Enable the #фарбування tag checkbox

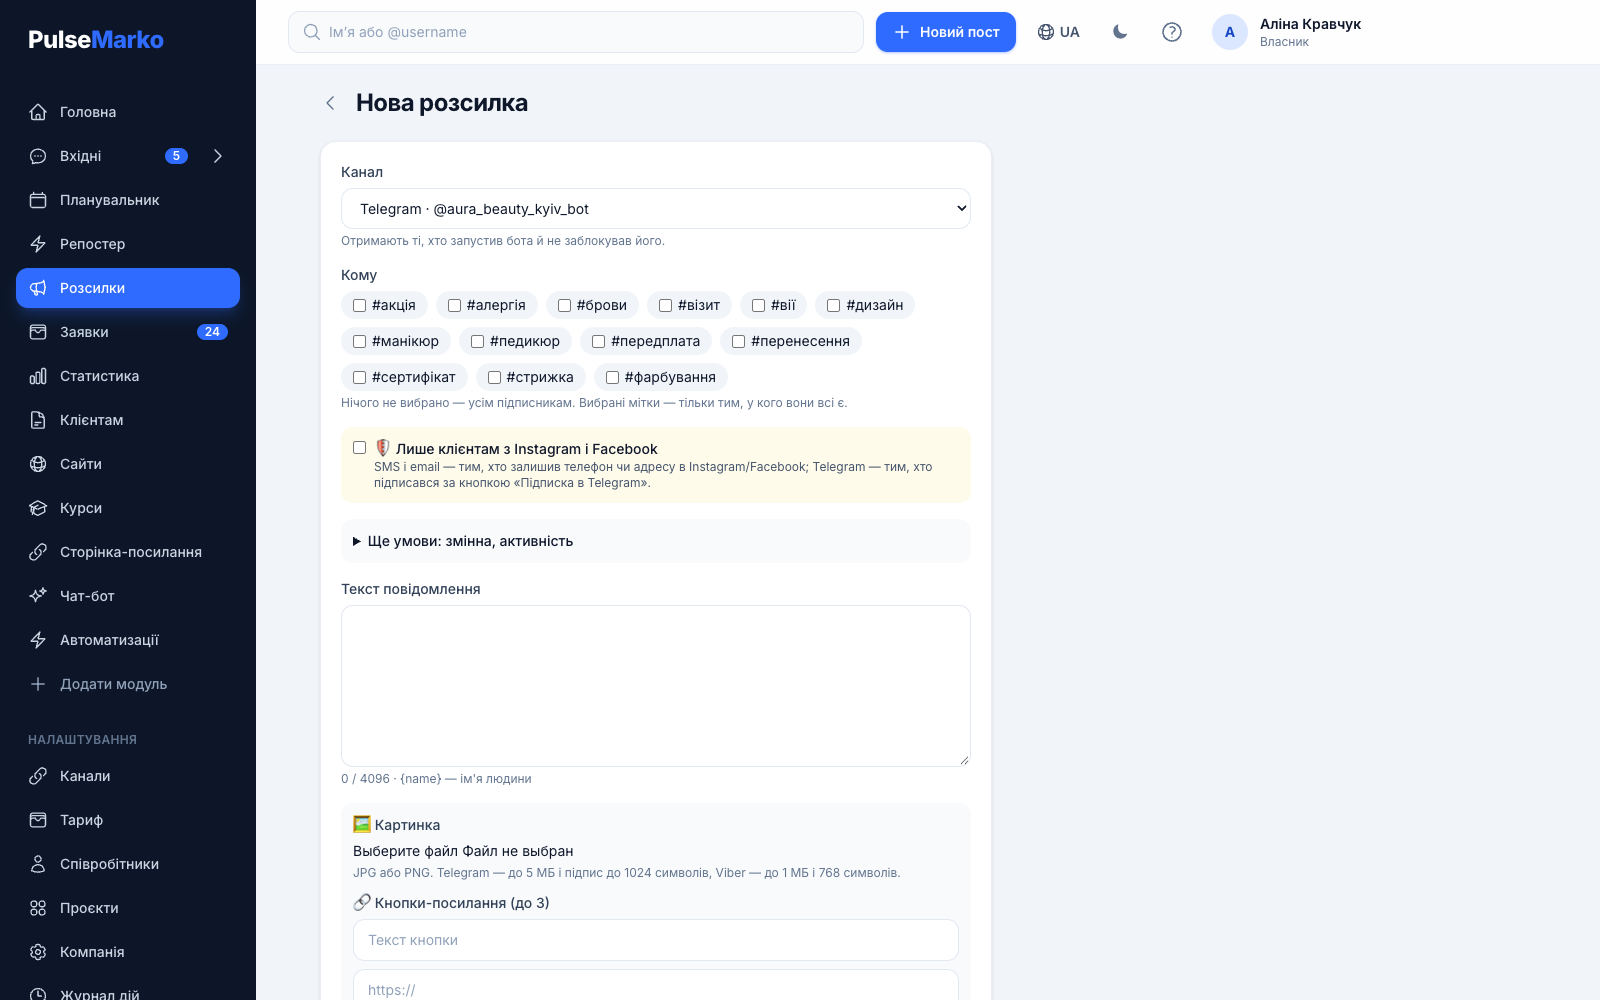point(612,377)
